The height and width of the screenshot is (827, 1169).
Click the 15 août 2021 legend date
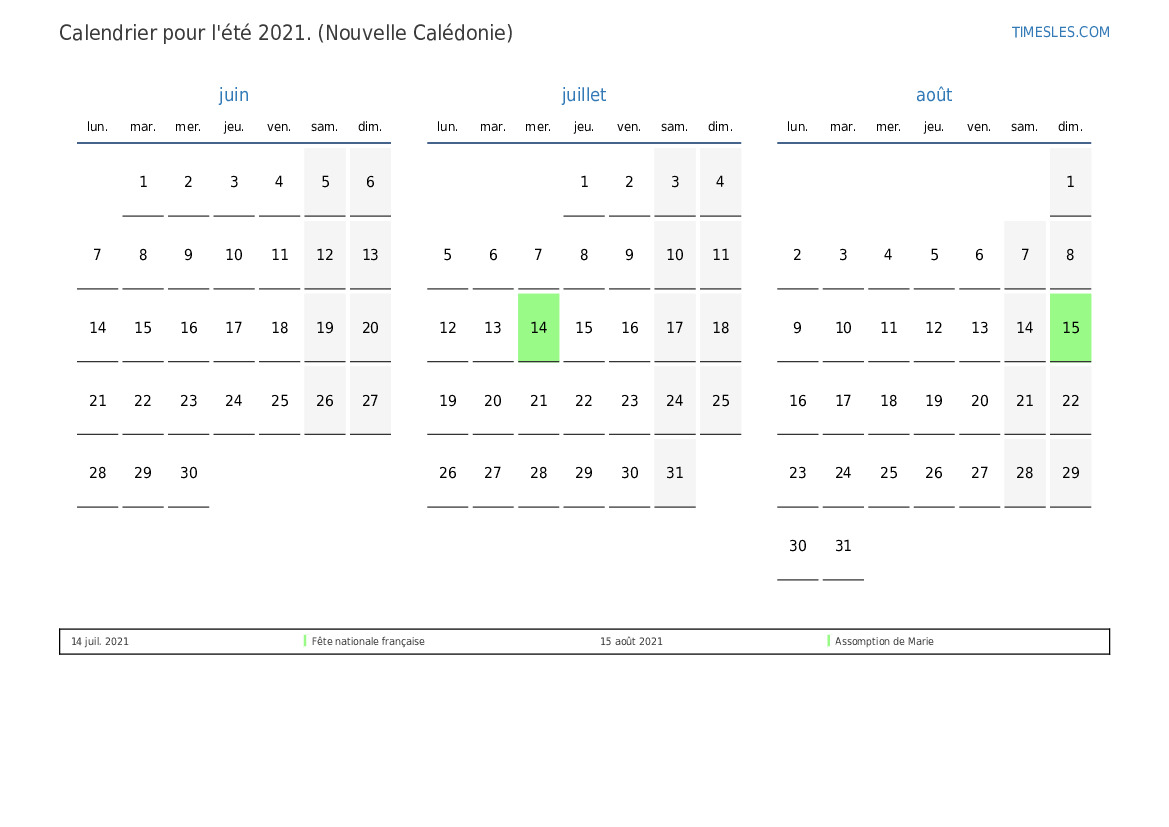631,642
